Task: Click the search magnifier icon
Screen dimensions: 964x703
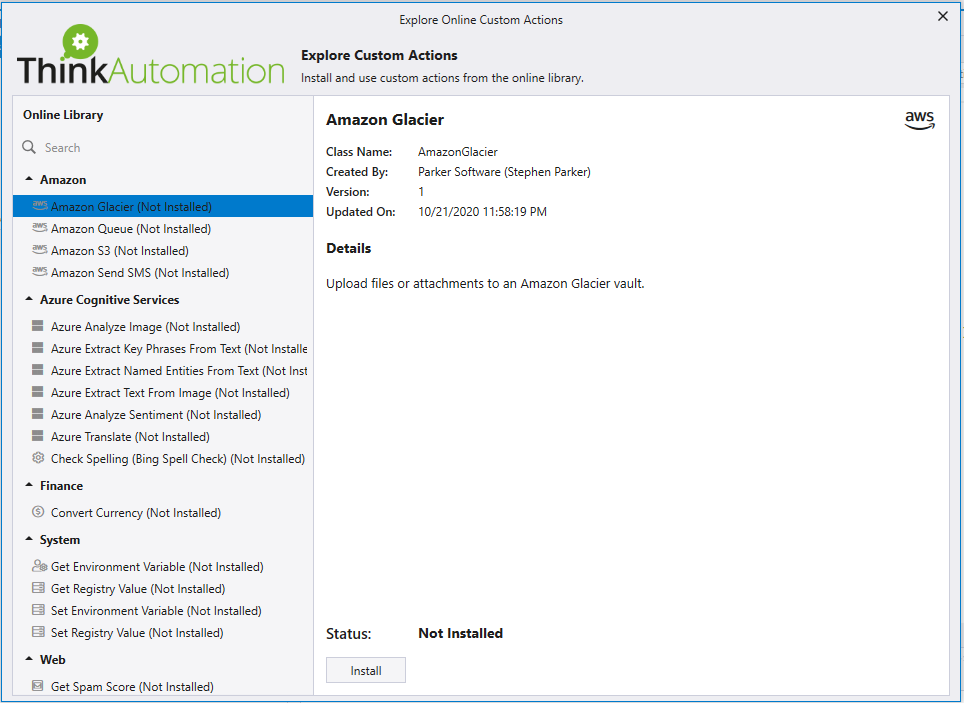Action: [29, 148]
